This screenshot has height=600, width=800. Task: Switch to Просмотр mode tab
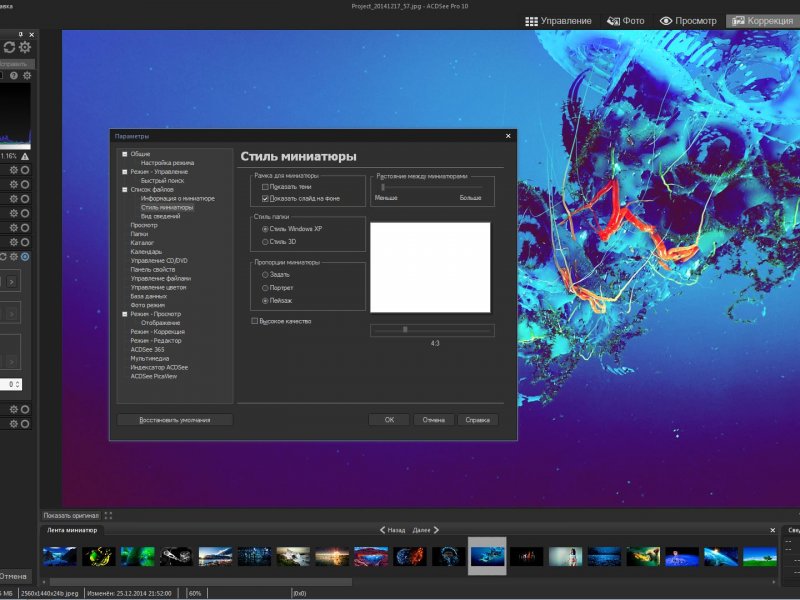tap(688, 21)
